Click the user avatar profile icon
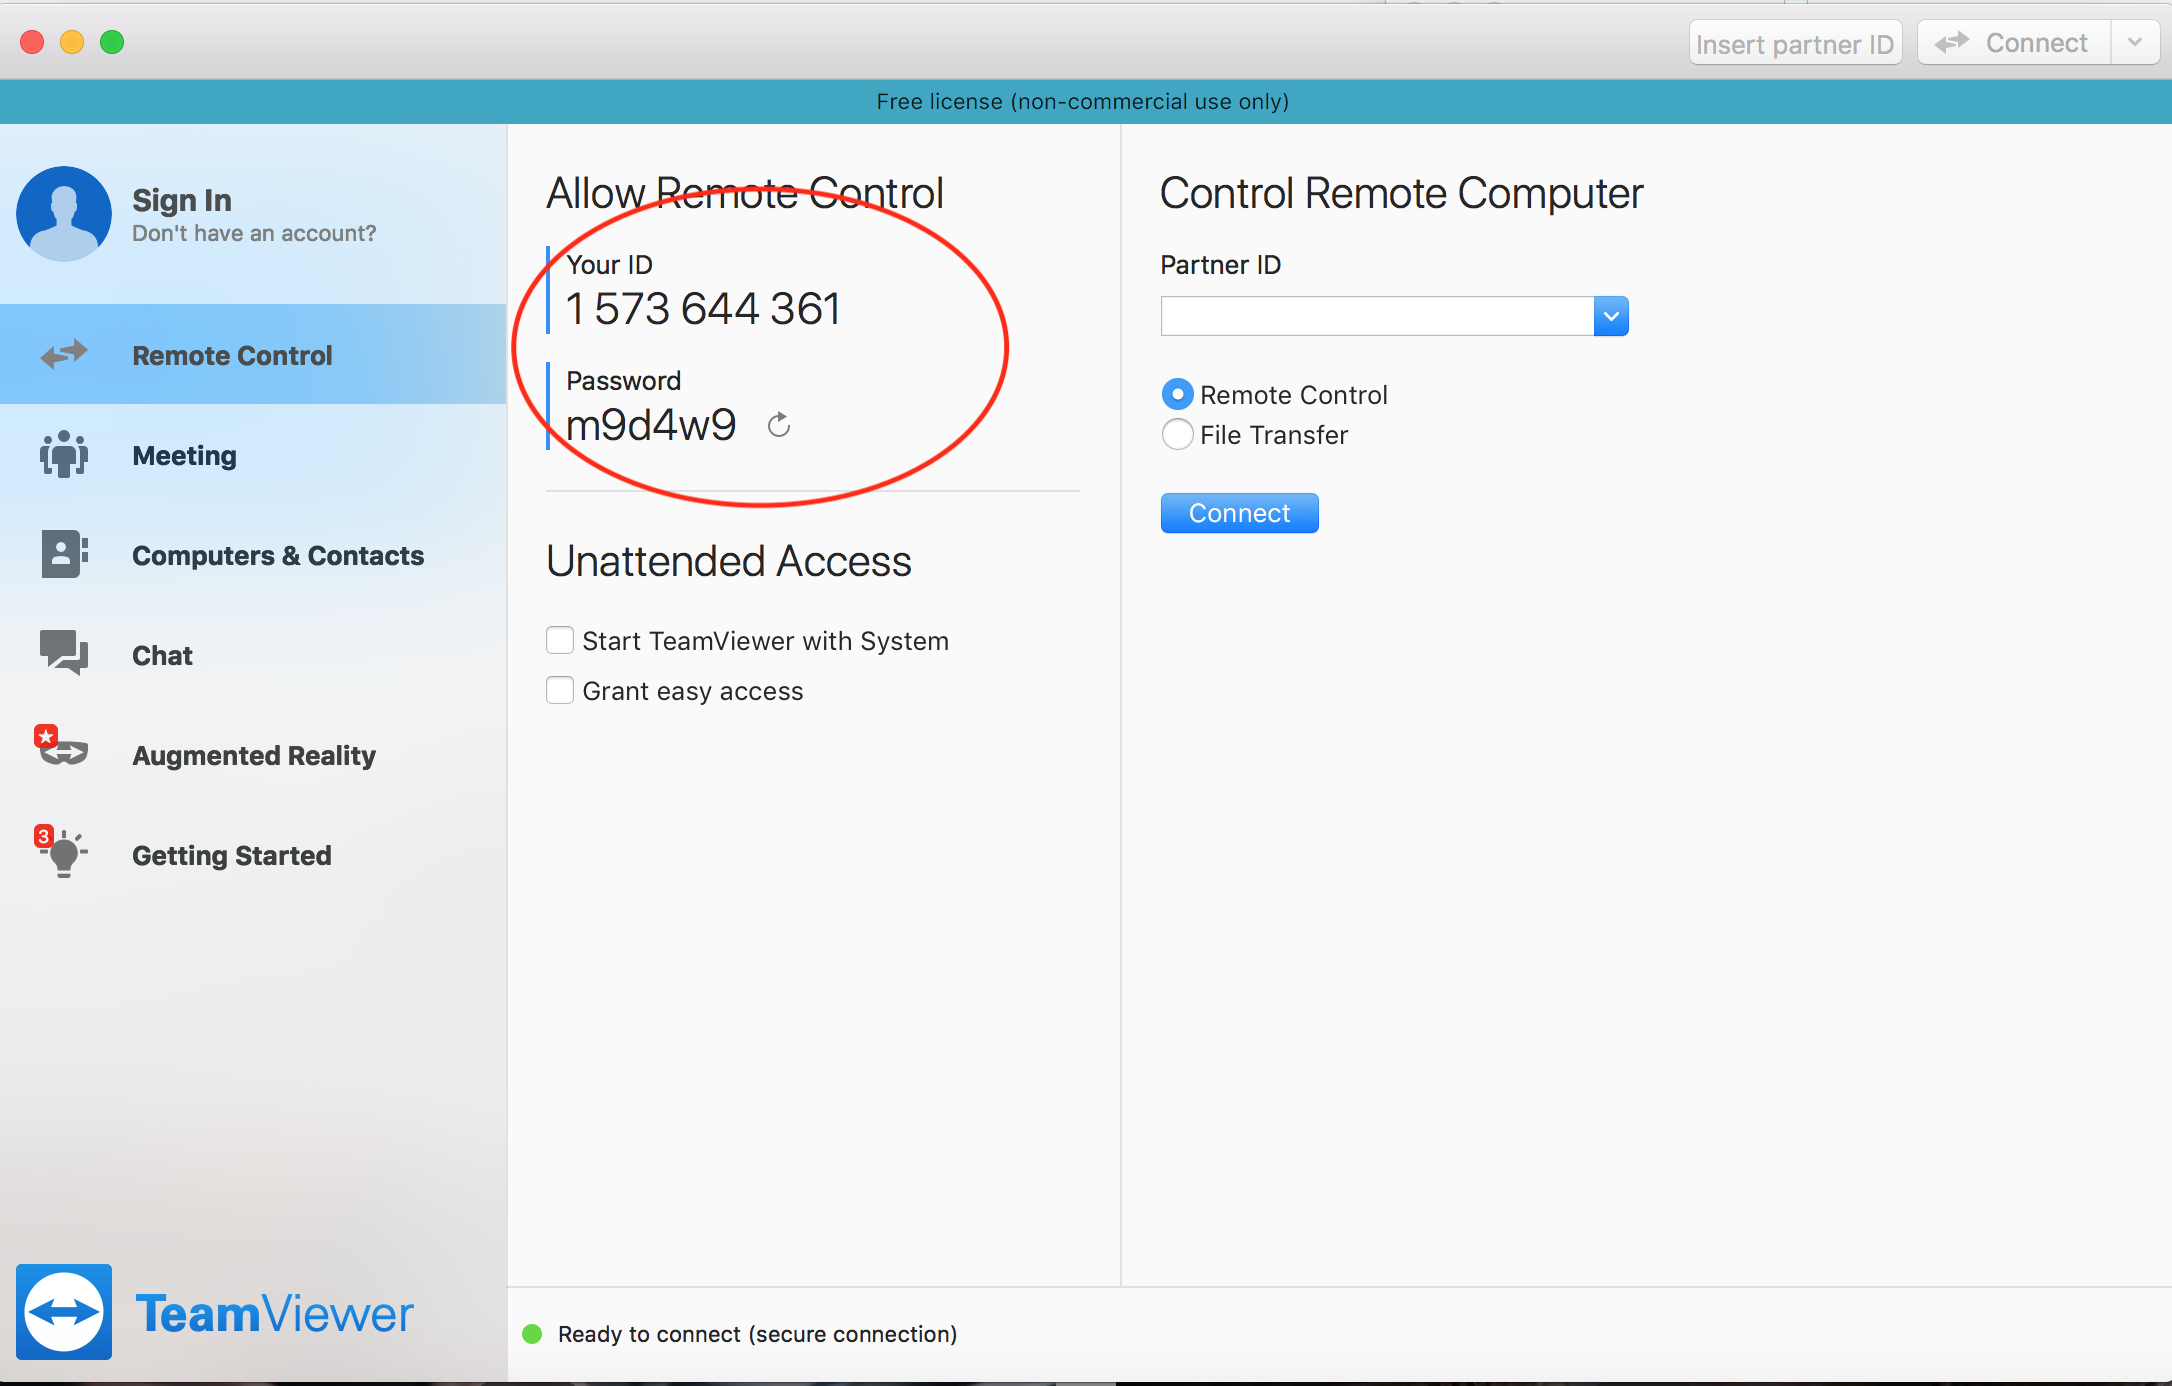 63,213
